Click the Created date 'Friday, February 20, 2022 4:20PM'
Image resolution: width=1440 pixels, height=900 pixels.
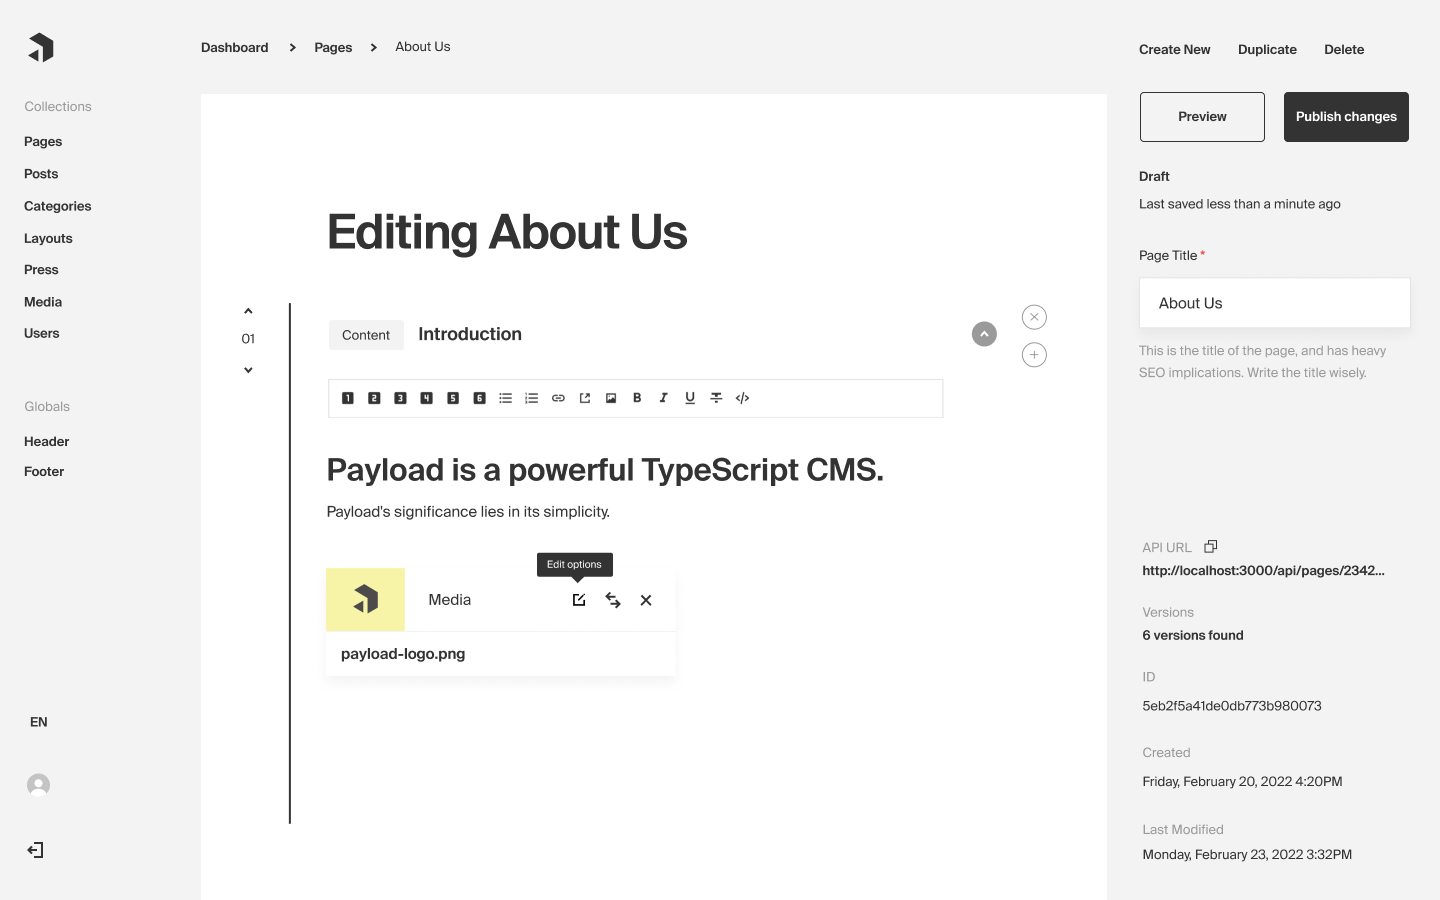click(1242, 782)
